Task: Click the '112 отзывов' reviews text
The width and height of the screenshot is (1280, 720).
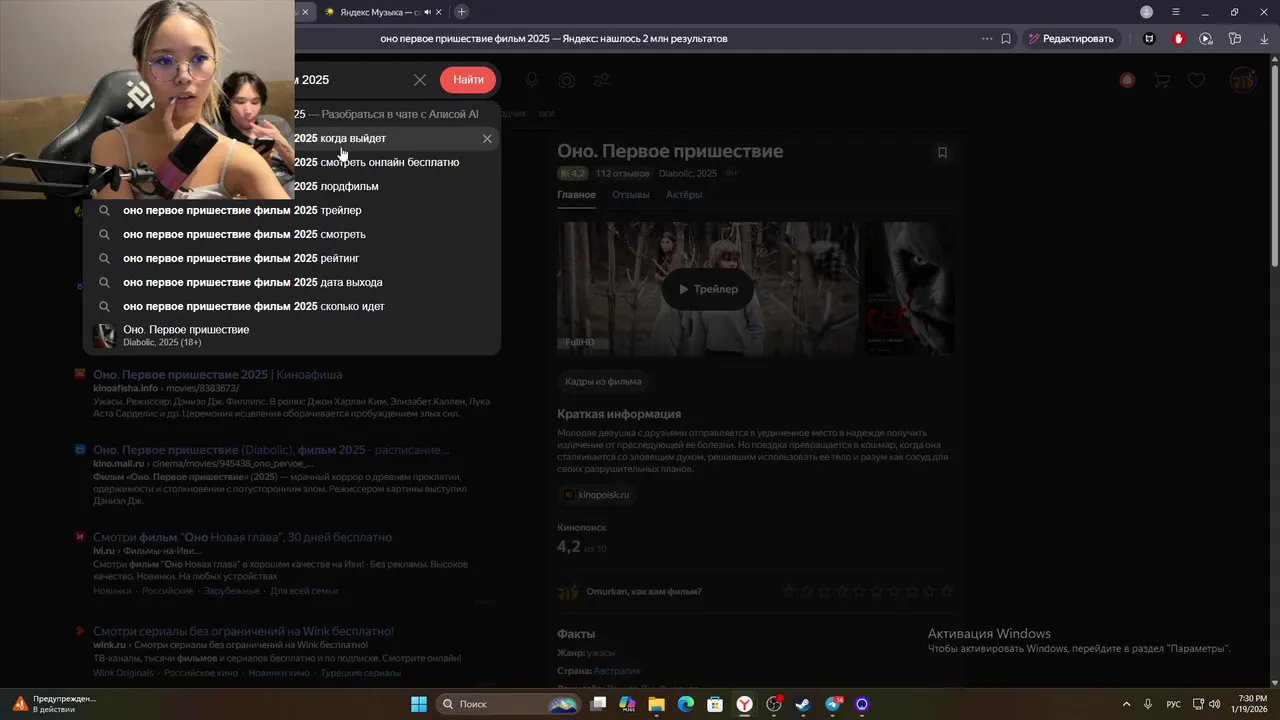Action: pos(623,173)
